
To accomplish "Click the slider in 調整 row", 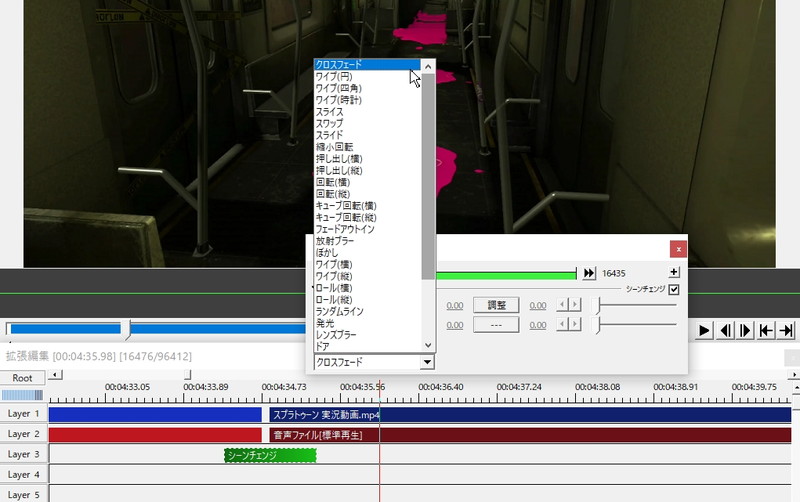I will (x=635, y=305).
